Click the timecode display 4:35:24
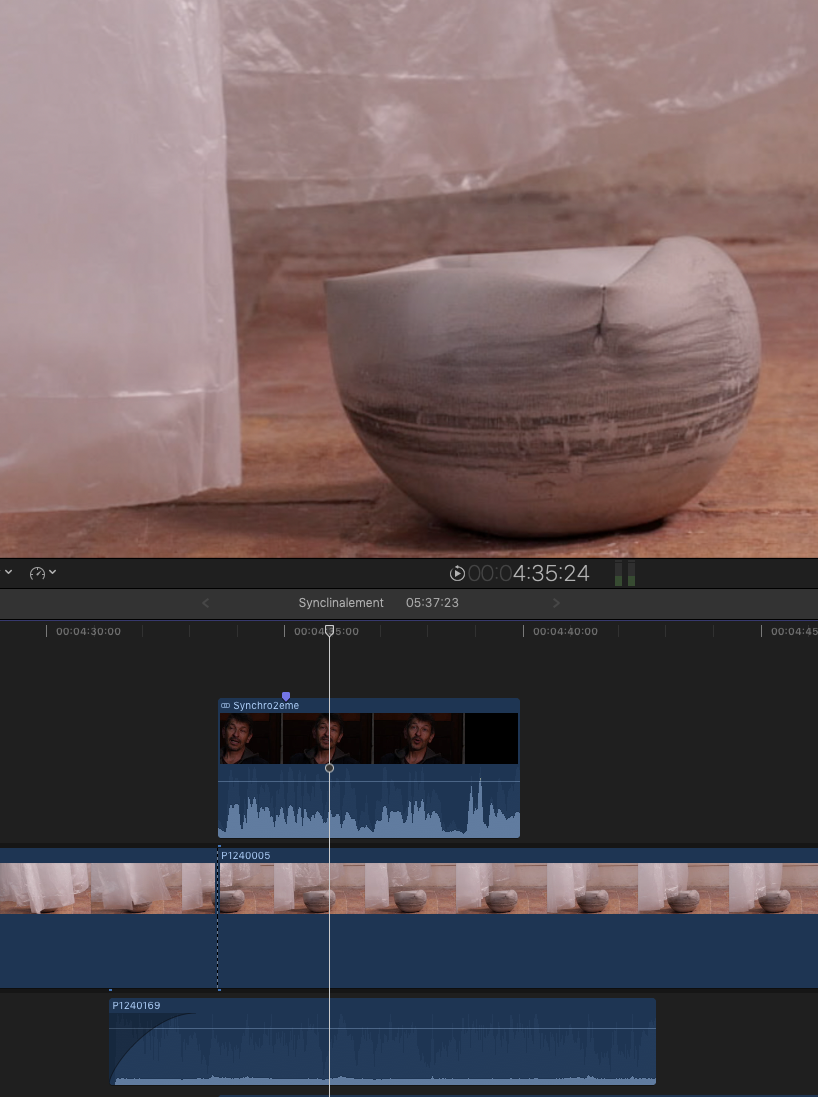Image resolution: width=818 pixels, height=1097 pixels. [549, 573]
